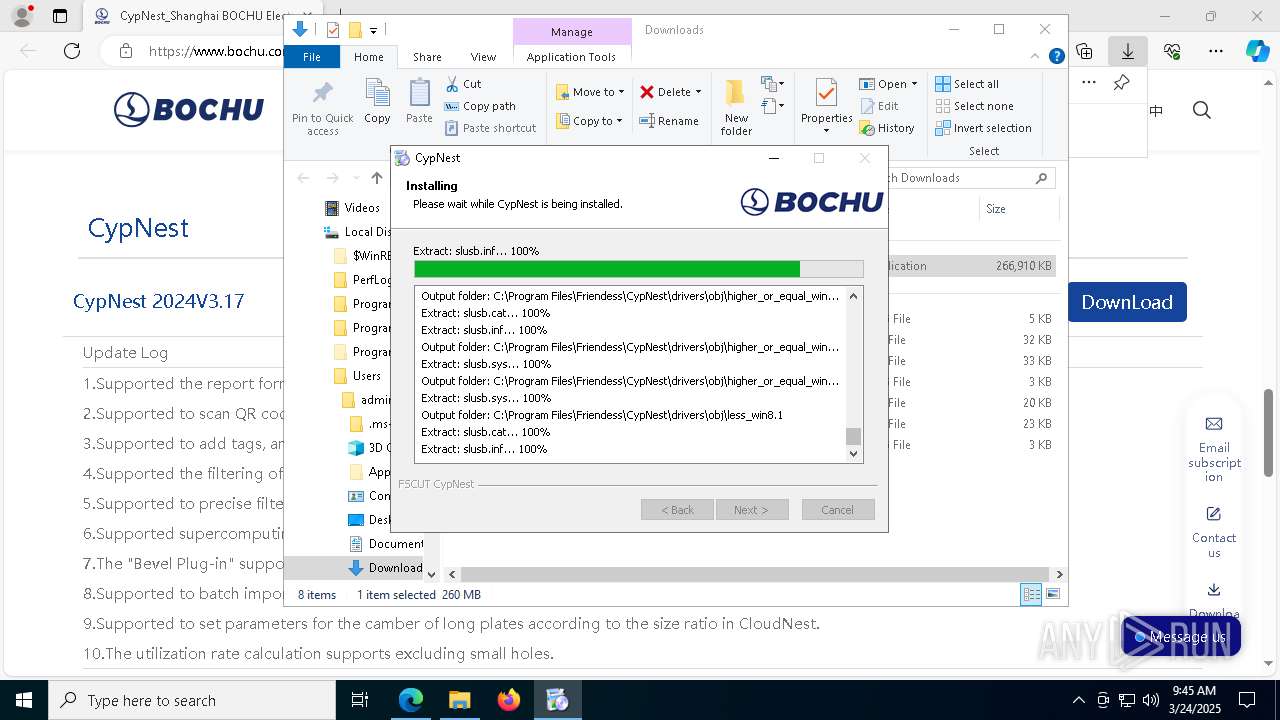The image size is (1280, 720).
Task: Open Email subscription on the webpage sidebar
Action: coord(1214,449)
